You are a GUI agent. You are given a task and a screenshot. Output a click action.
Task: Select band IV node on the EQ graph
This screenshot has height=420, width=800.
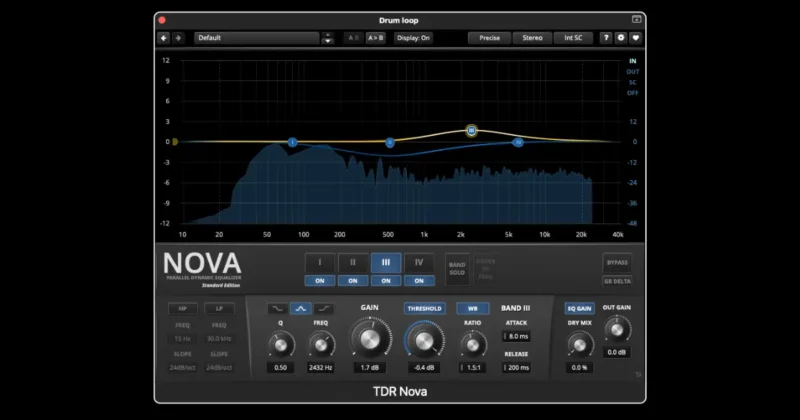(x=518, y=142)
